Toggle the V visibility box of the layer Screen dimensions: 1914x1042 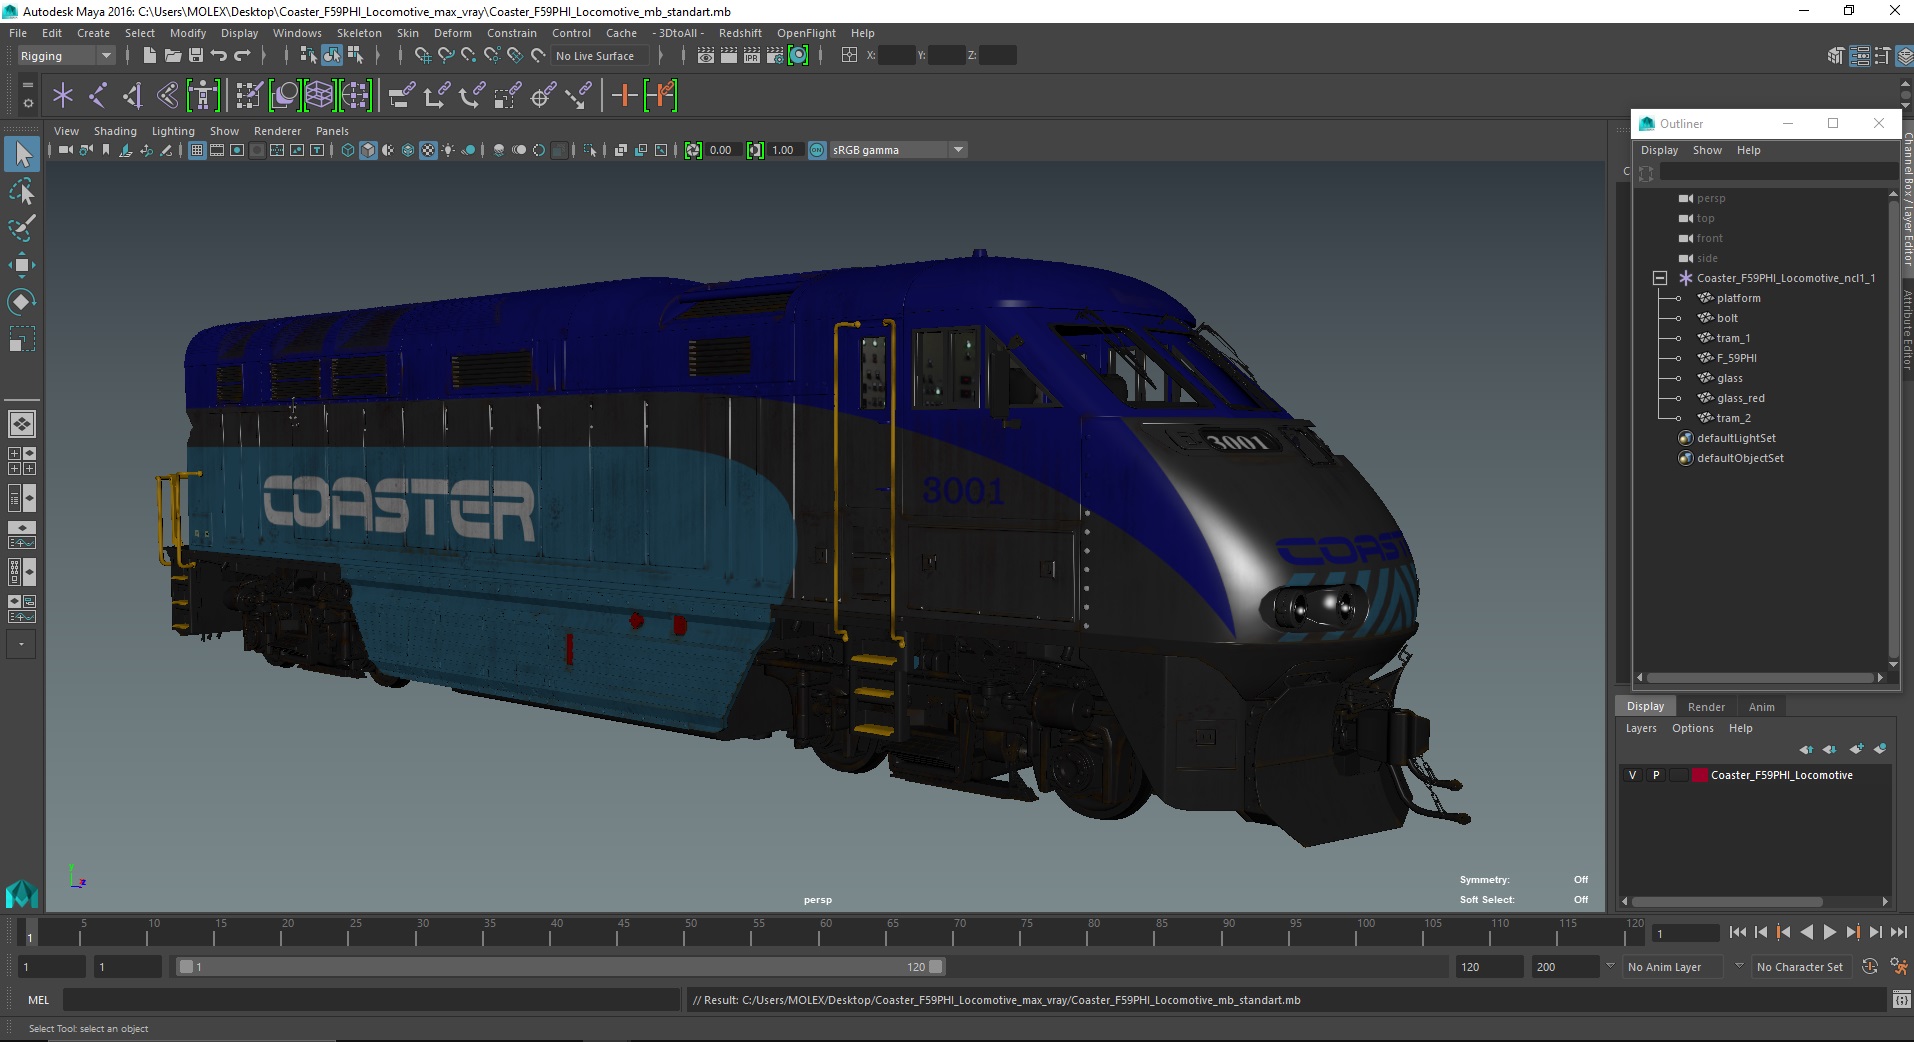pyautogui.click(x=1632, y=775)
